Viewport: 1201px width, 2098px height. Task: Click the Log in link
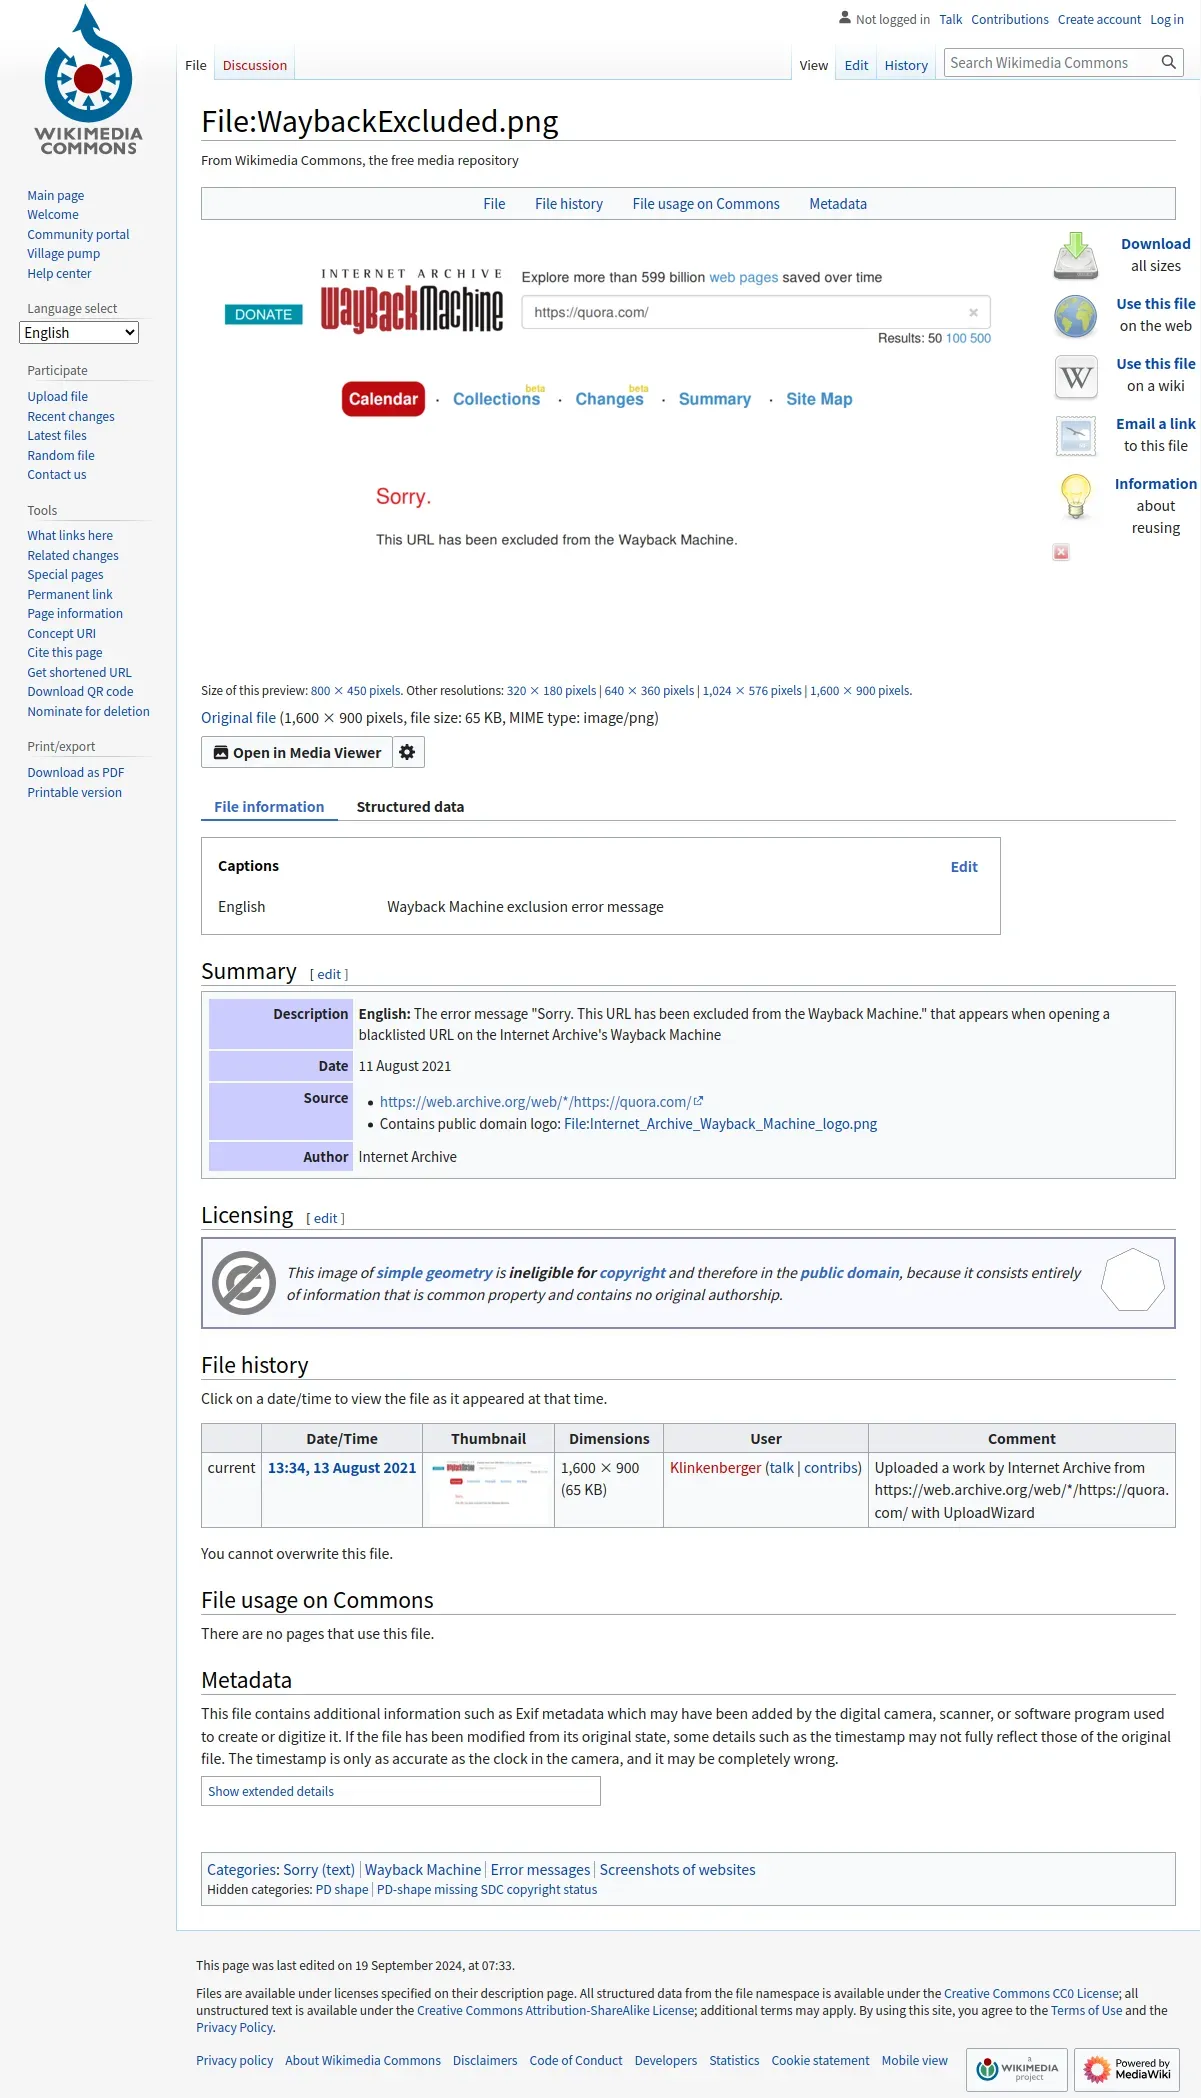[1167, 19]
